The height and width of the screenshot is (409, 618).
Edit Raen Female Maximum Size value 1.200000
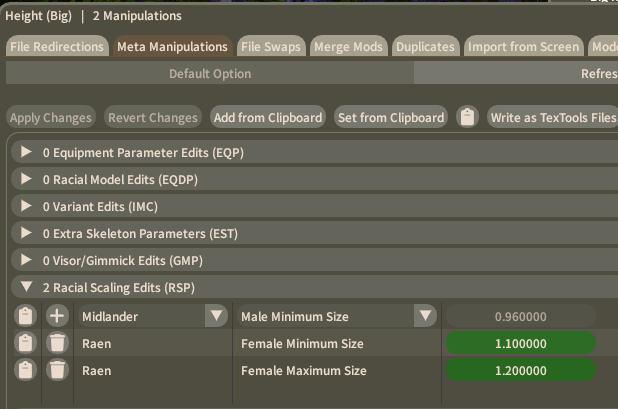click(x=521, y=370)
